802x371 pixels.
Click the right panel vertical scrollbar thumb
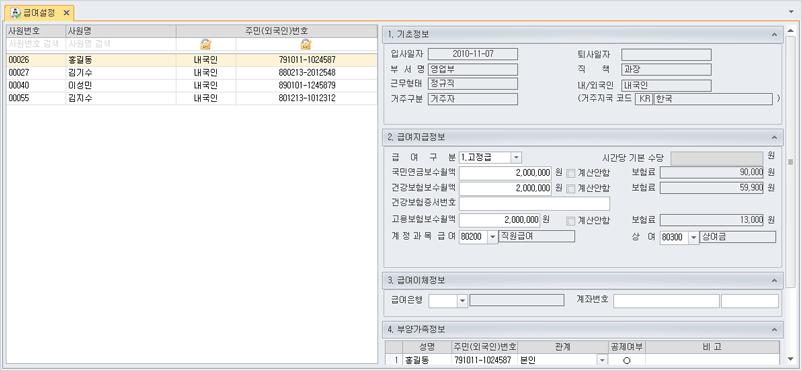tap(791, 162)
